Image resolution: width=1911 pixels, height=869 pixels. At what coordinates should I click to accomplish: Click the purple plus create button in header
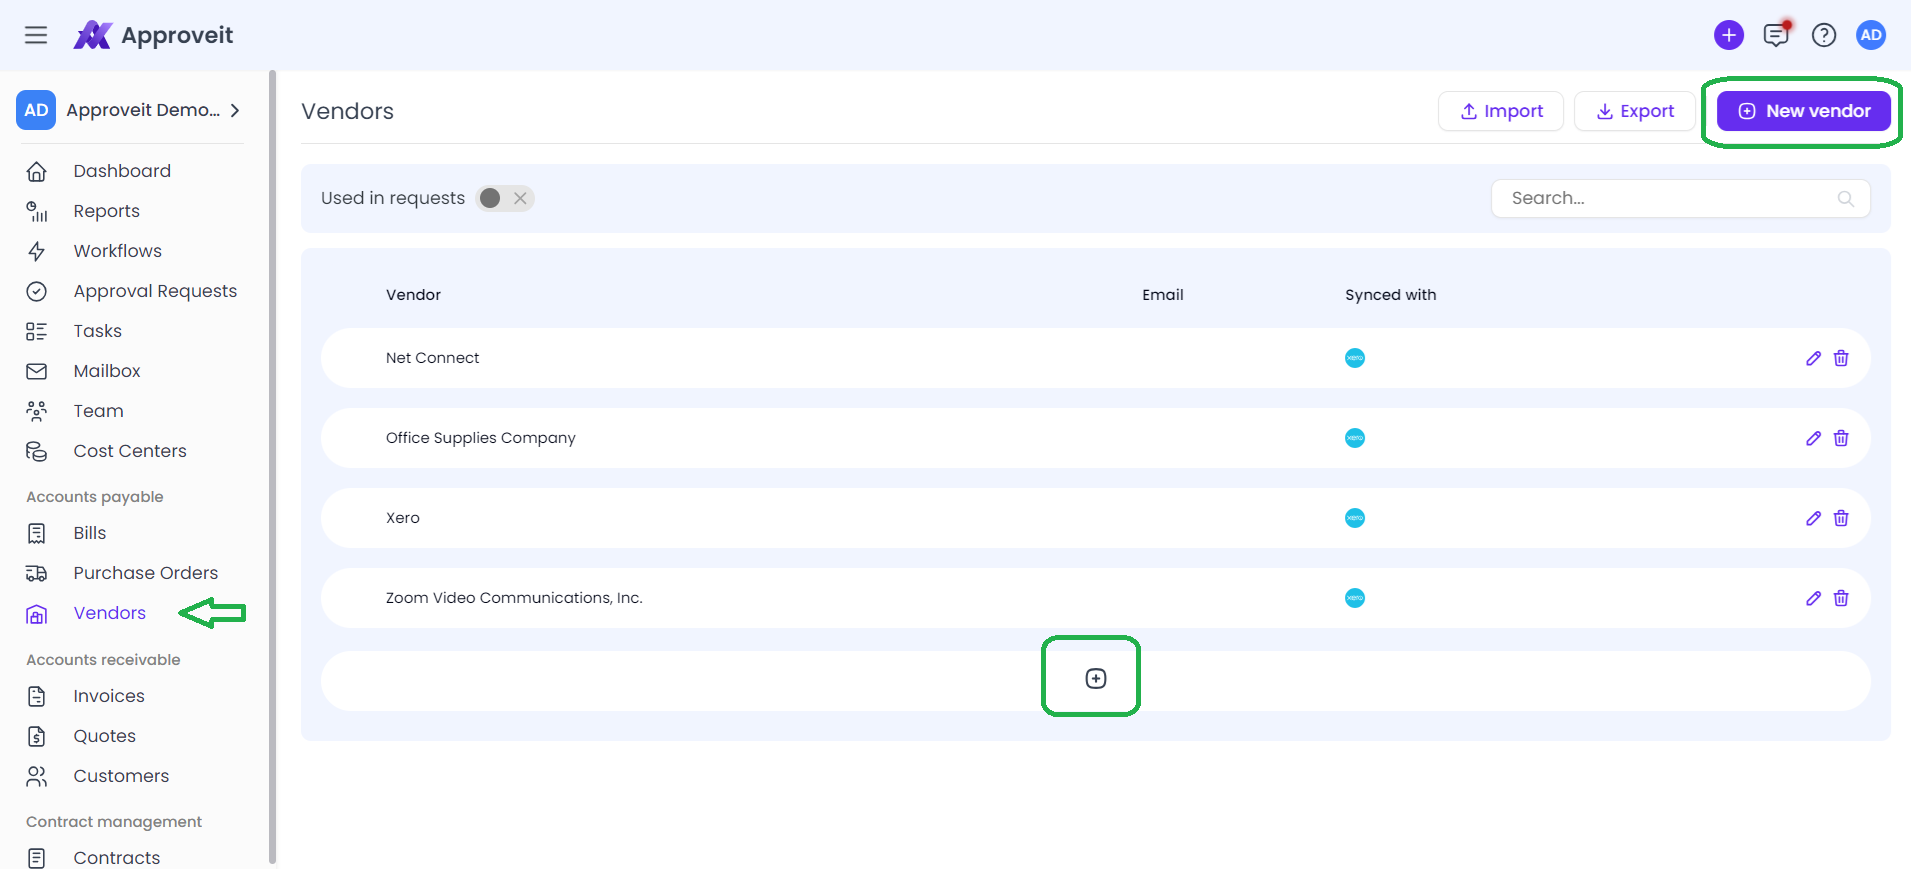[x=1728, y=35]
